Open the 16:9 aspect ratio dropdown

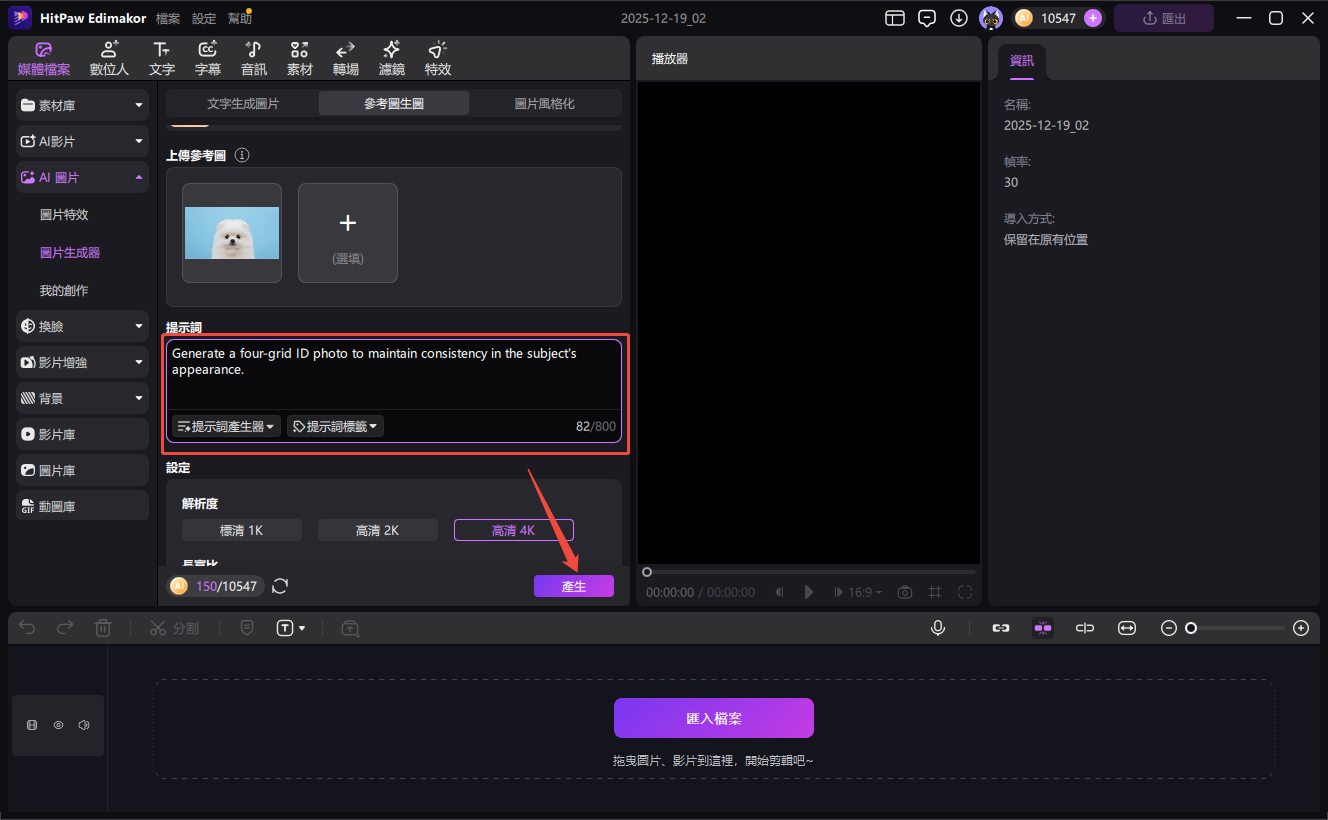pyautogui.click(x=858, y=592)
